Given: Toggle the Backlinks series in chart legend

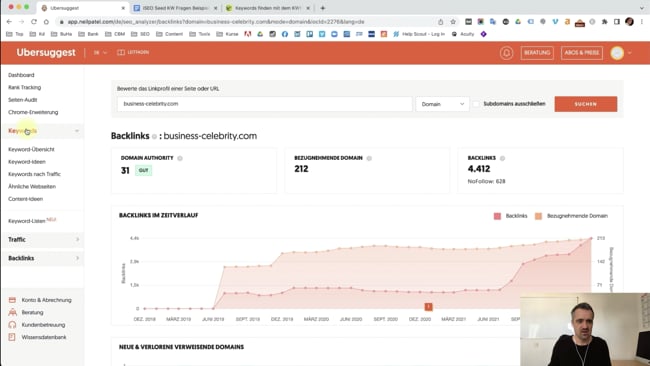Looking at the screenshot, I should point(510,216).
